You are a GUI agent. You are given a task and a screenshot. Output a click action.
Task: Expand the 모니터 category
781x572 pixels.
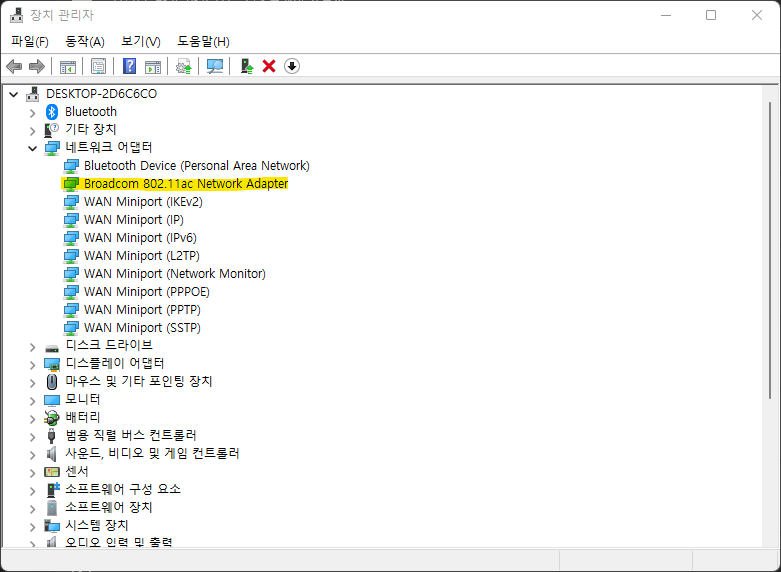(33, 401)
